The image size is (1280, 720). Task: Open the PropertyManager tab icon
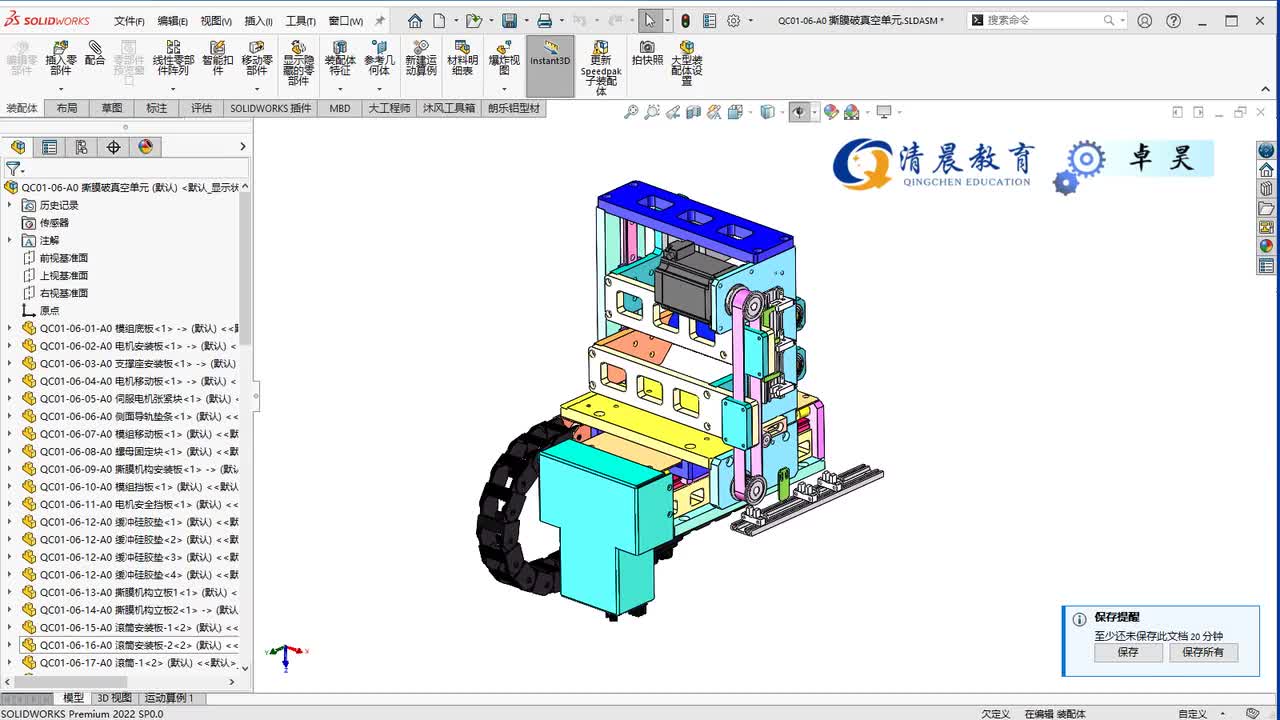point(49,147)
